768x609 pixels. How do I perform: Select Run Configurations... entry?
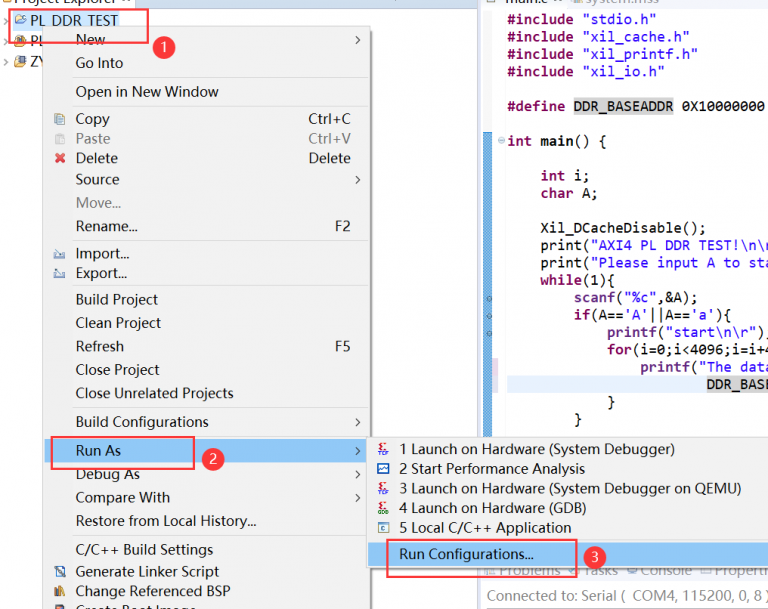click(x=466, y=554)
